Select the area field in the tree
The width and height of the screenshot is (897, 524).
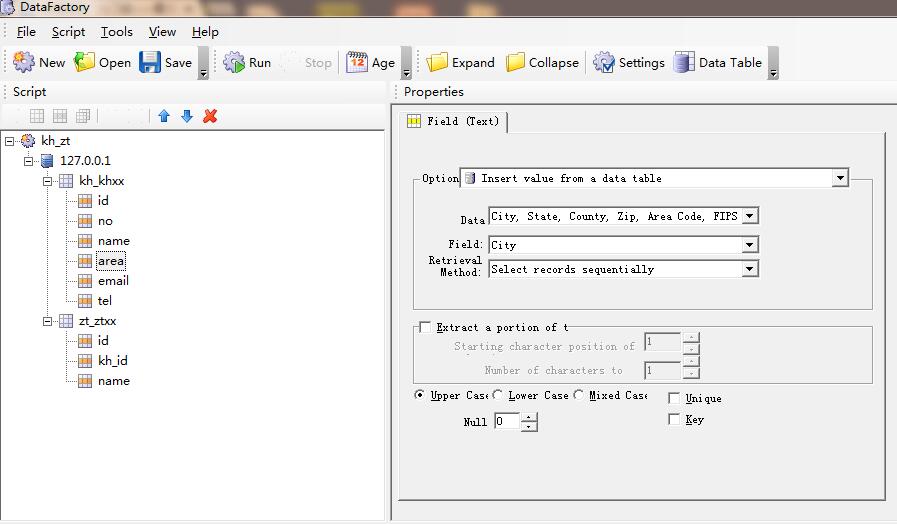tap(110, 261)
